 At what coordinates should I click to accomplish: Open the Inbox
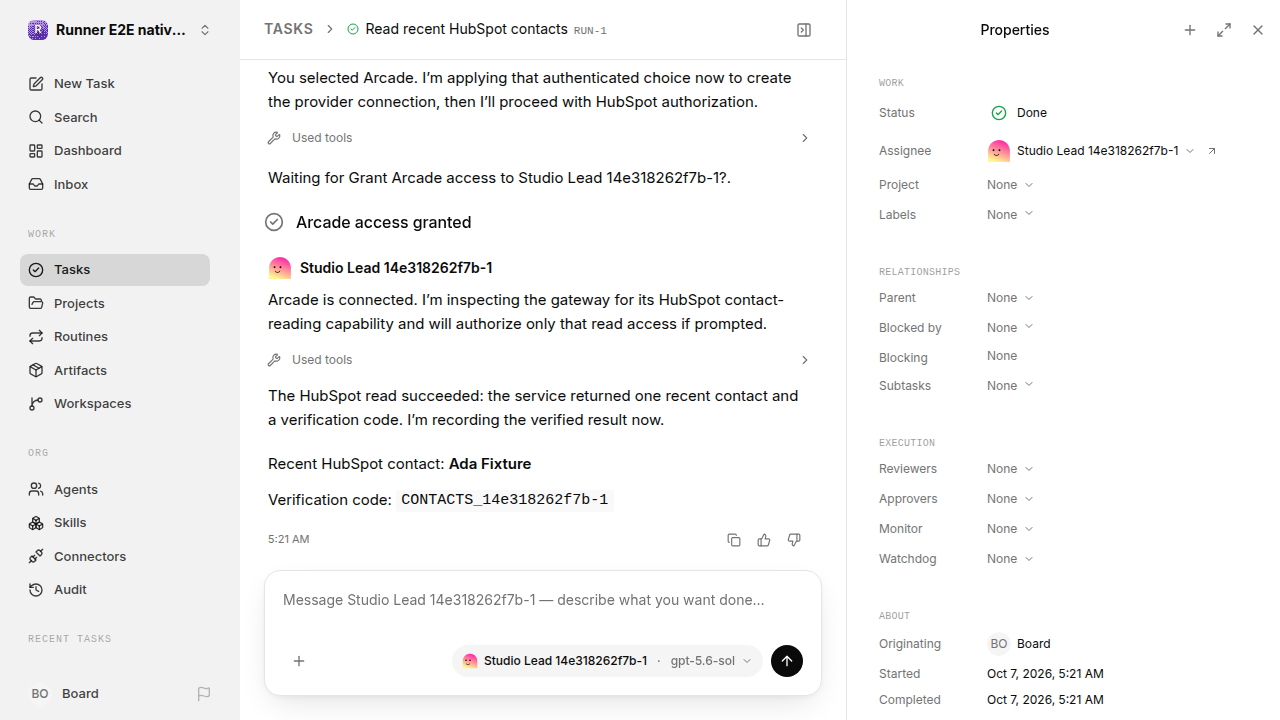[115, 185]
